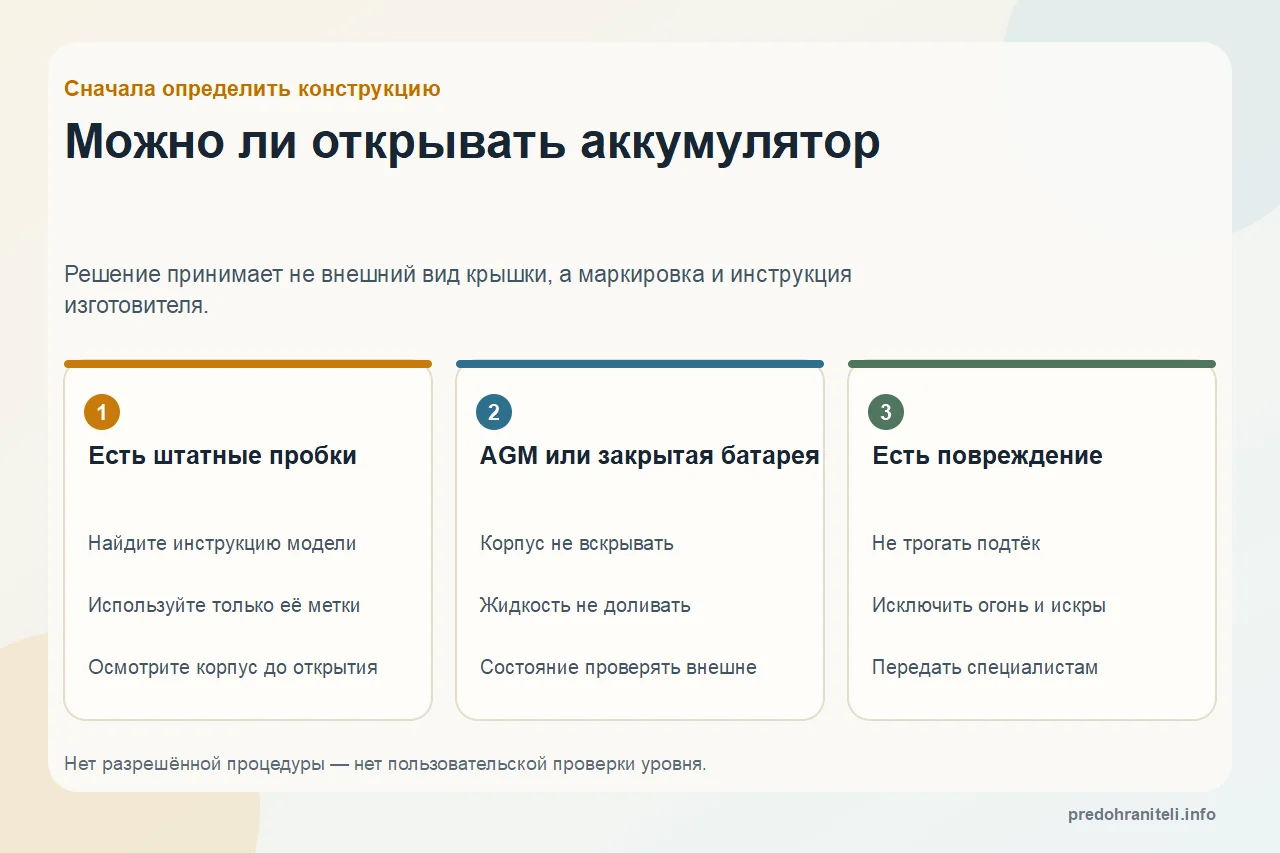Click the line 'Исключить огонь и искры'

click(x=989, y=606)
